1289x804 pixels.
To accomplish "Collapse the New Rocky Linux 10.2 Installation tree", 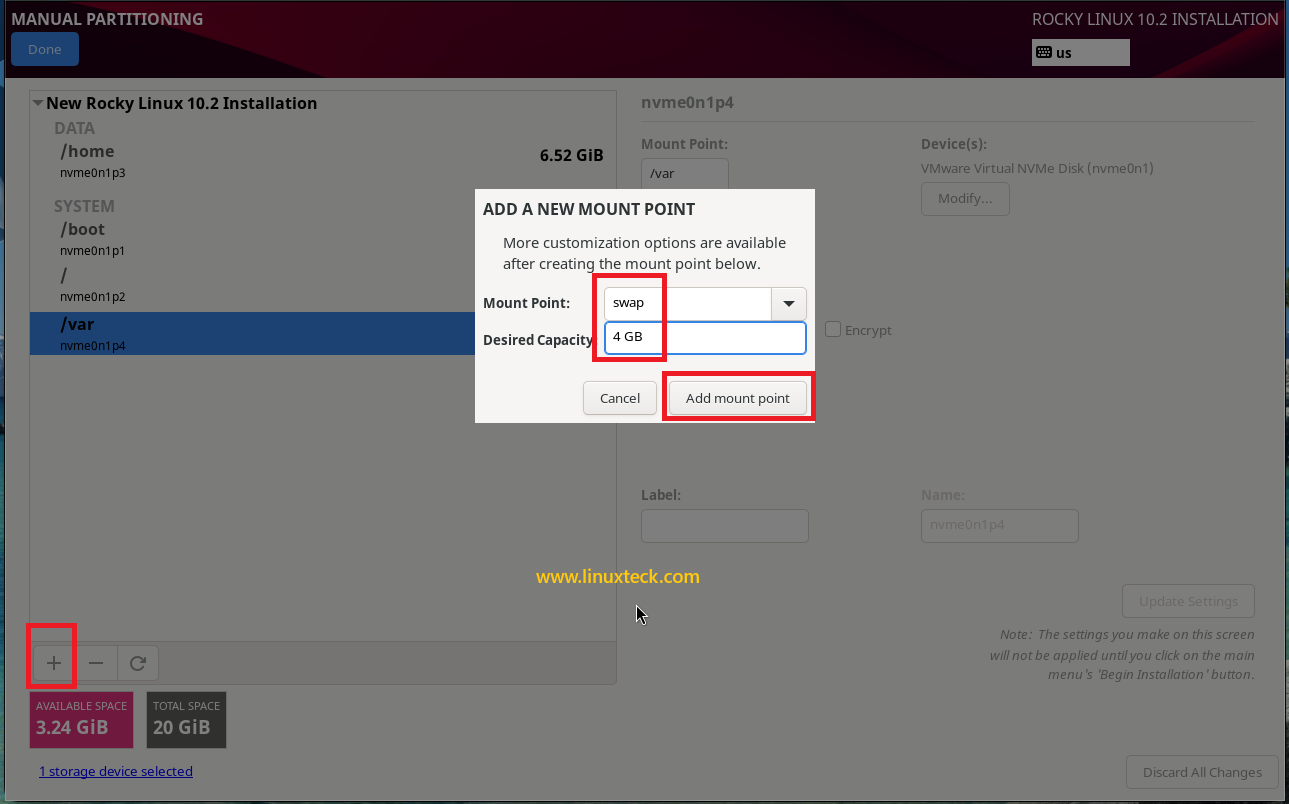I will (x=37, y=103).
